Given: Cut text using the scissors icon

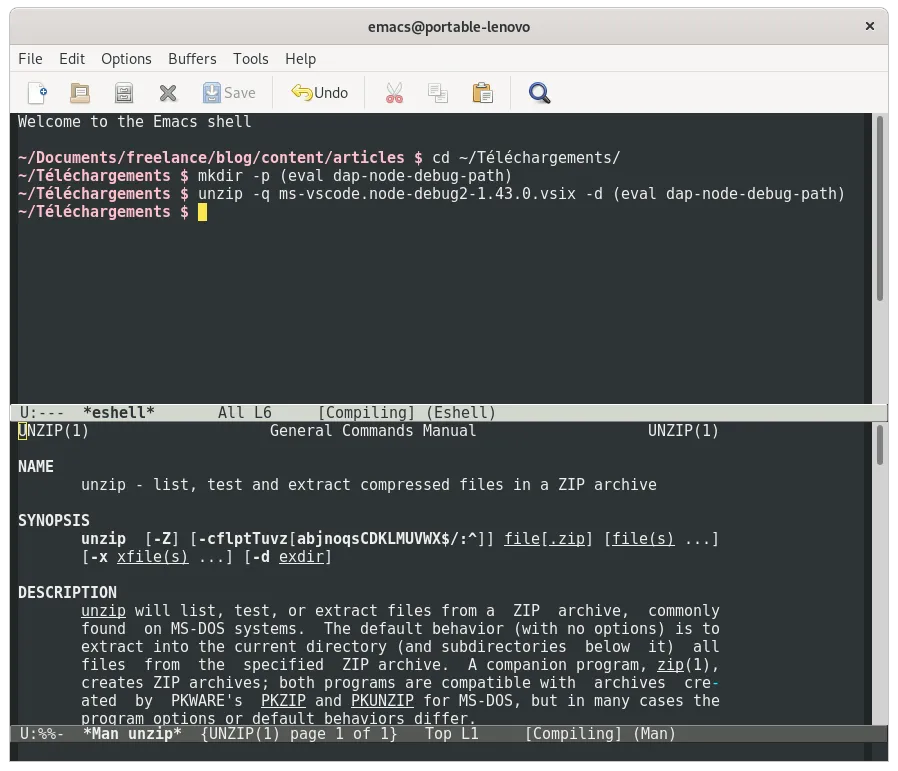Looking at the screenshot, I should [x=393, y=92].
